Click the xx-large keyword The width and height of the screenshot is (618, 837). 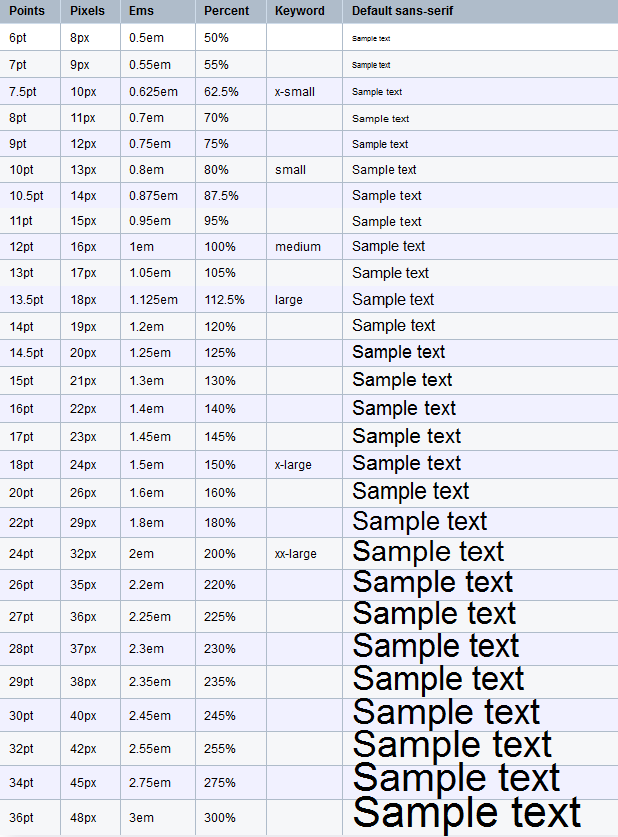(296, 554)
